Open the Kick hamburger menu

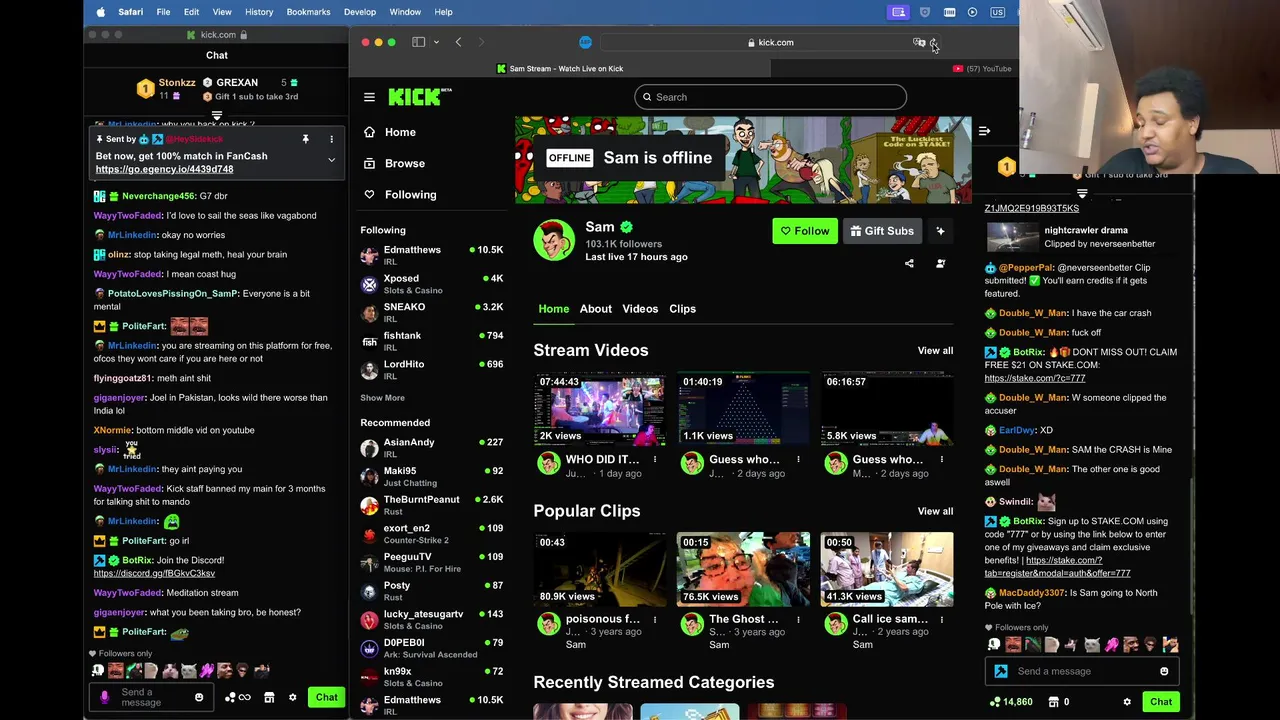point(369,97)
